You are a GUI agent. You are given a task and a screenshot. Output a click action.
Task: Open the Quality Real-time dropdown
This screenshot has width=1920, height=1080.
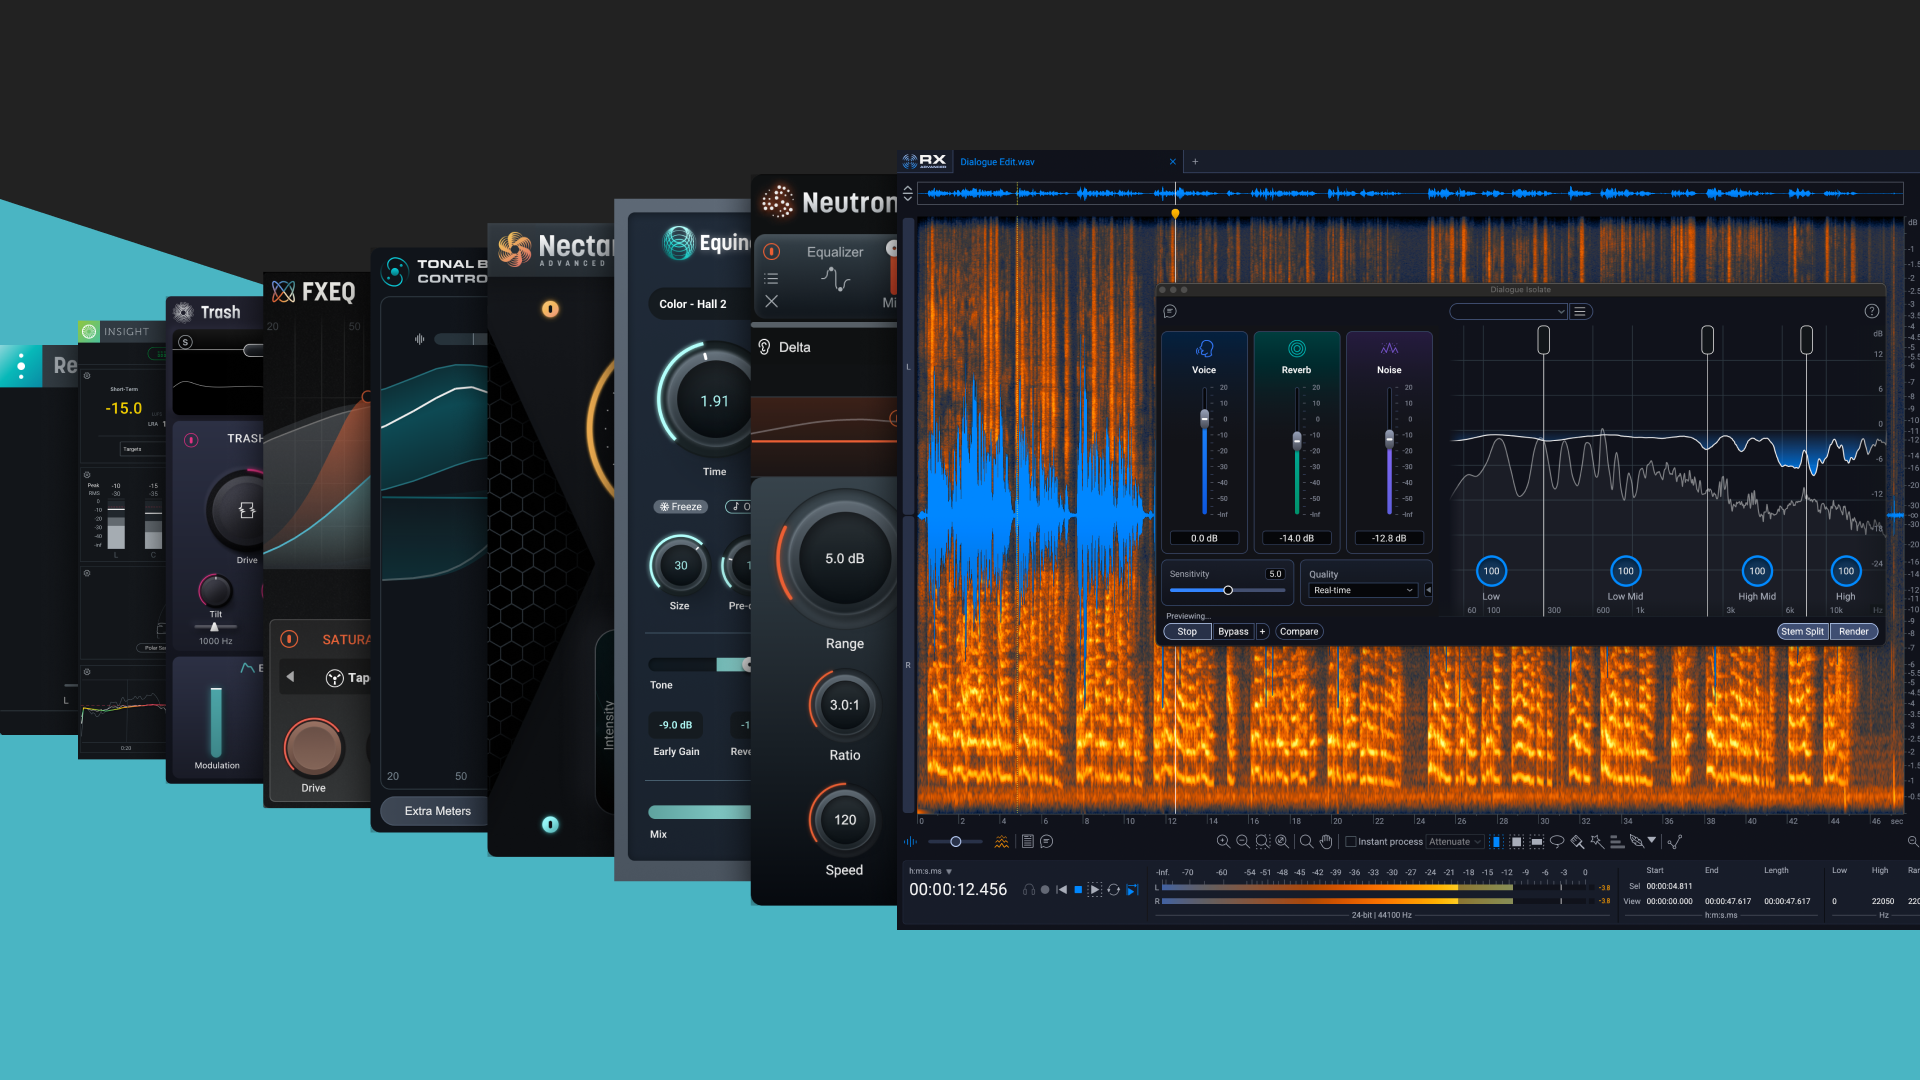click(x=1363, y=590)
